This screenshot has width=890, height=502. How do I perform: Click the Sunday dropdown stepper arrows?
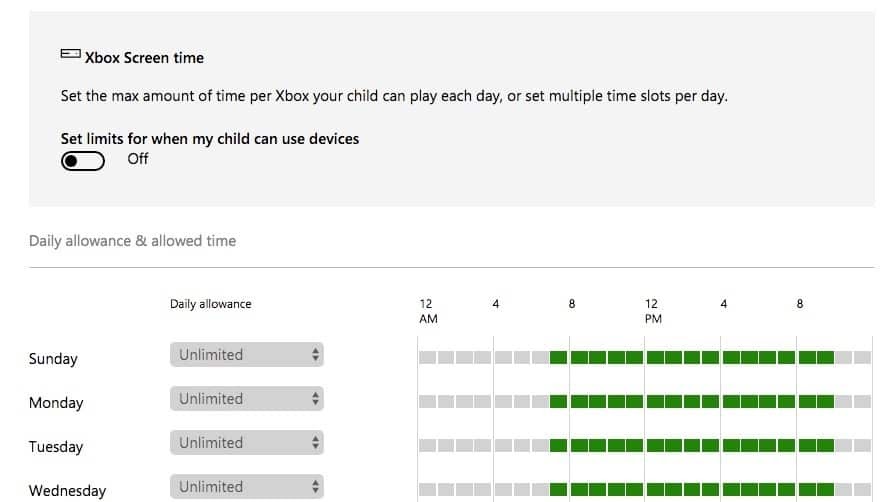315,354
